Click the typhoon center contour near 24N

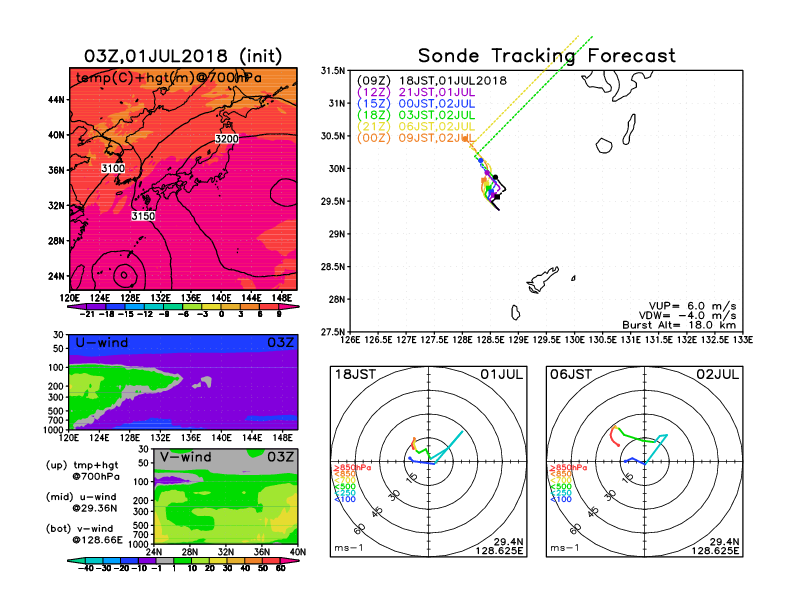124,275
